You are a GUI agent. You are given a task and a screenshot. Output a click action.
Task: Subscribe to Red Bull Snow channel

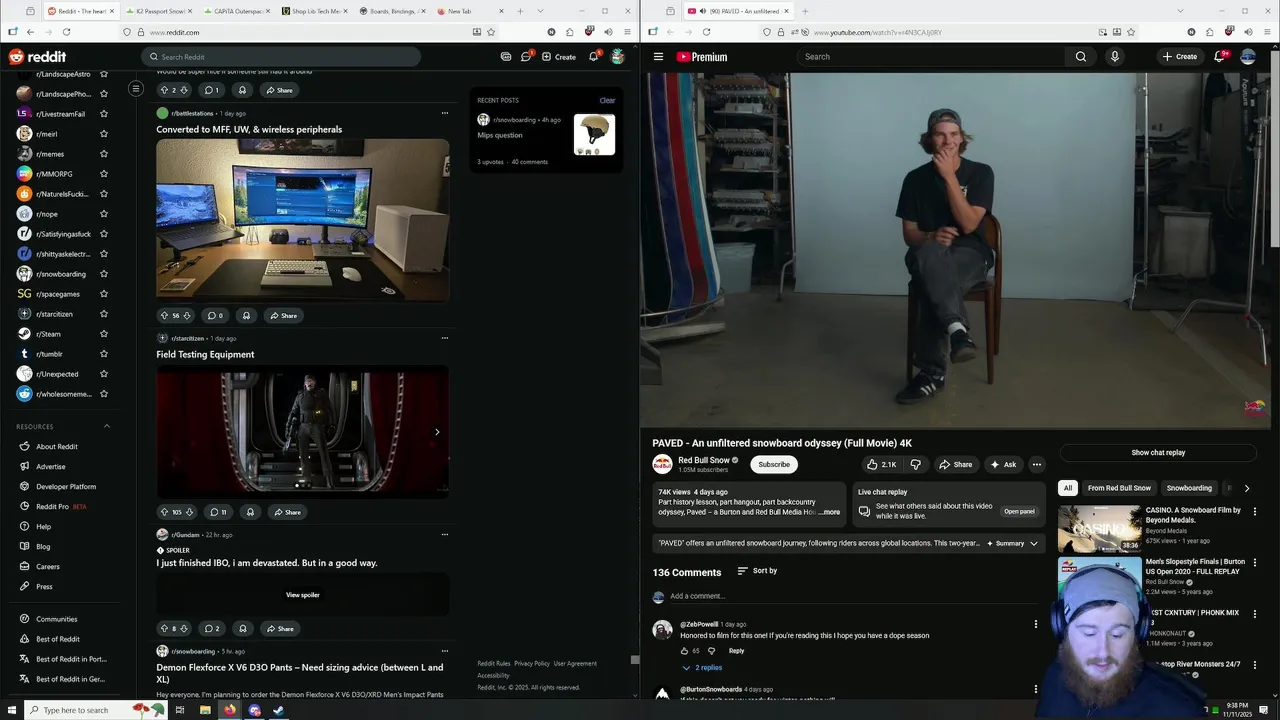pos(774,464)
